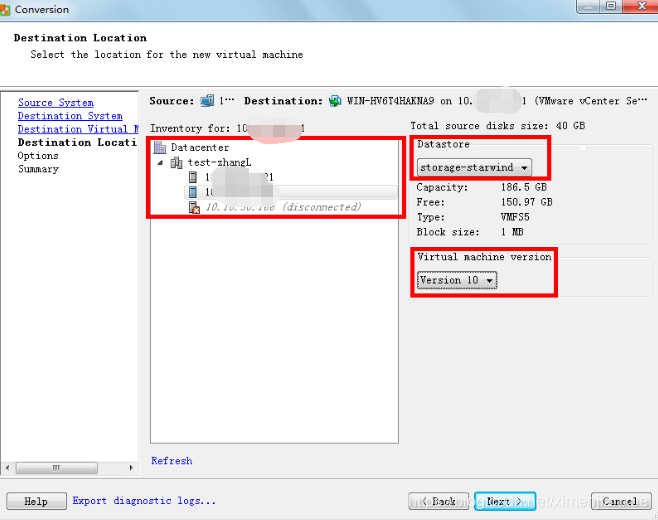Click the test-zhangL cluster icon
The height and width of the screenshot is (520, 658).
click(x=176, y=162)
